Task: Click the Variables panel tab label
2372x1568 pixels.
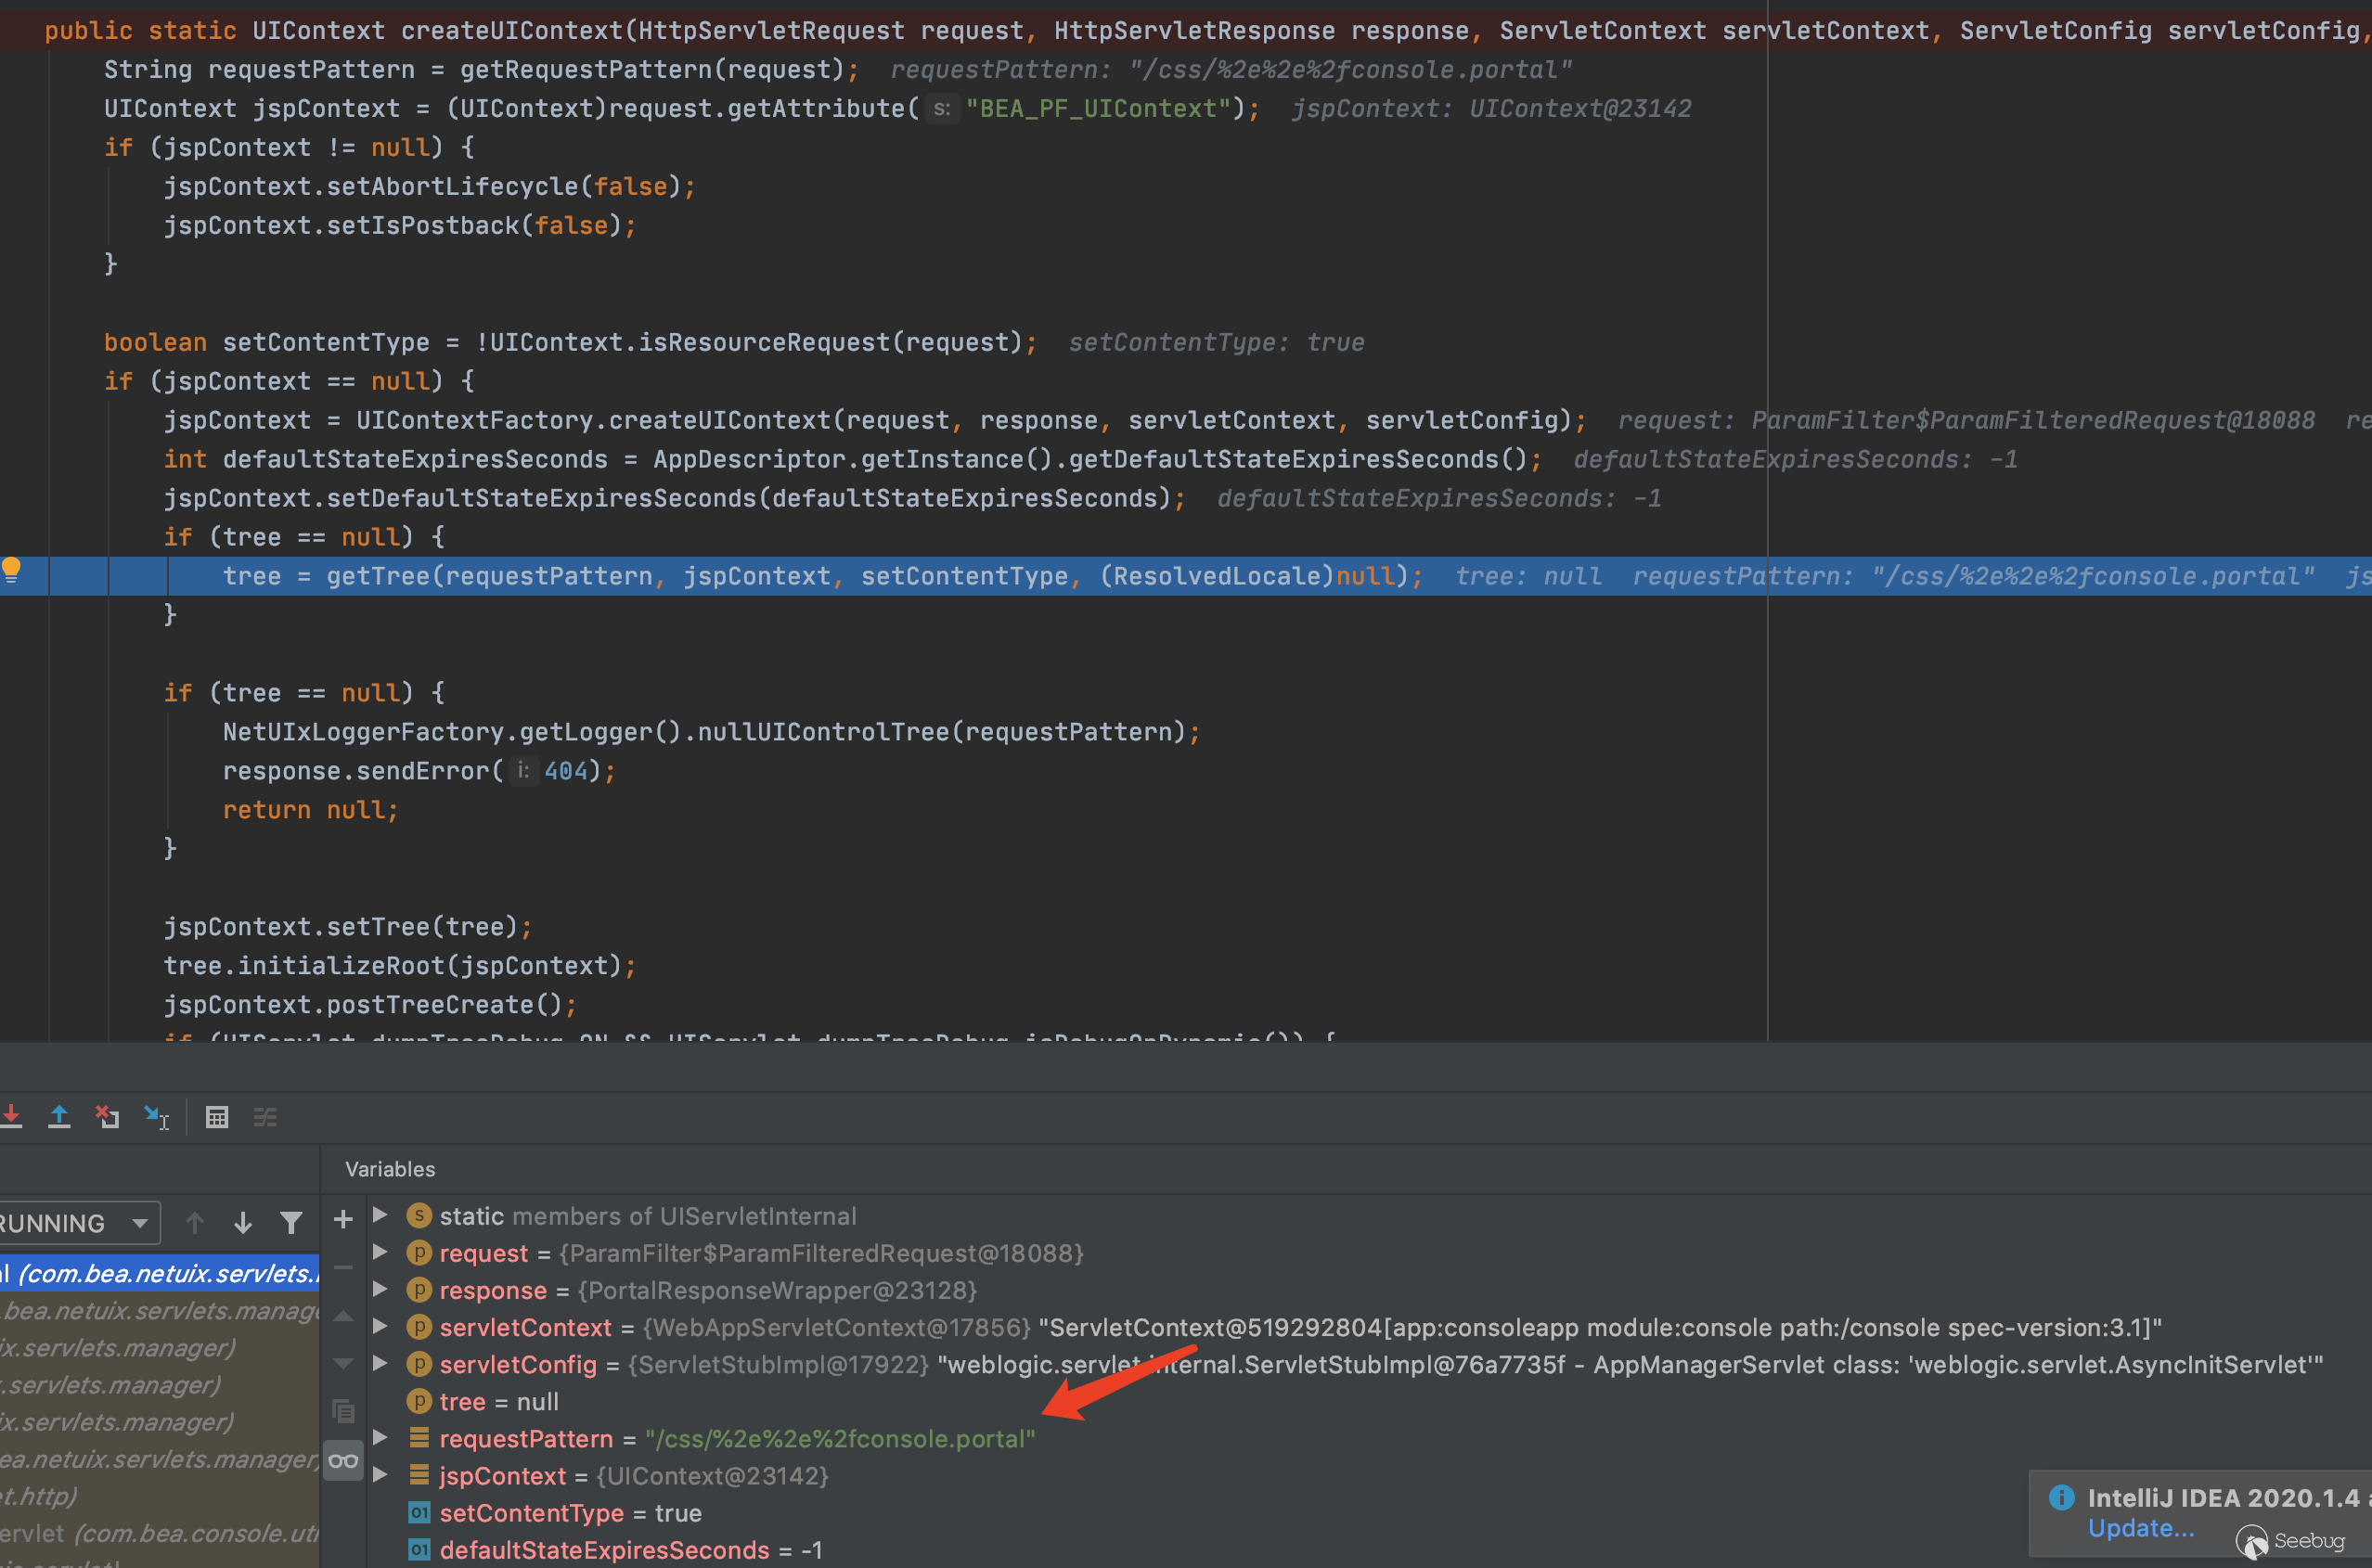Action: coord(390,1169)
